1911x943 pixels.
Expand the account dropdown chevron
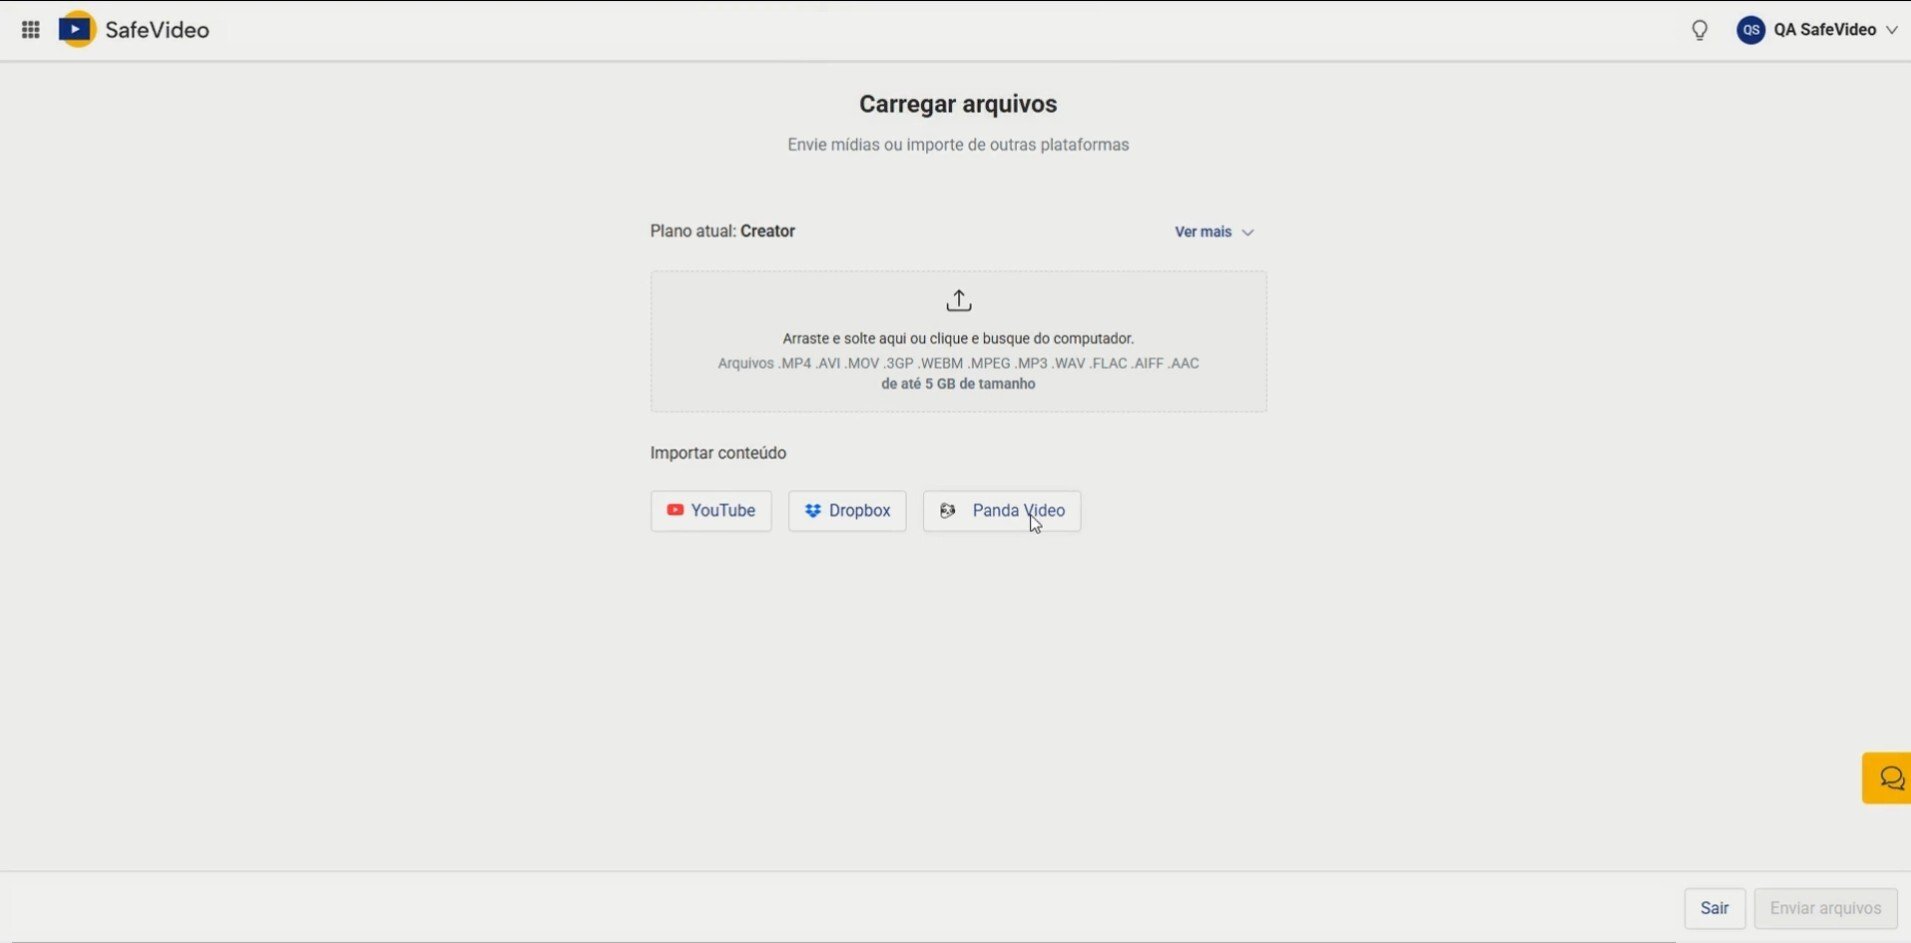(x=1891, y=30)
